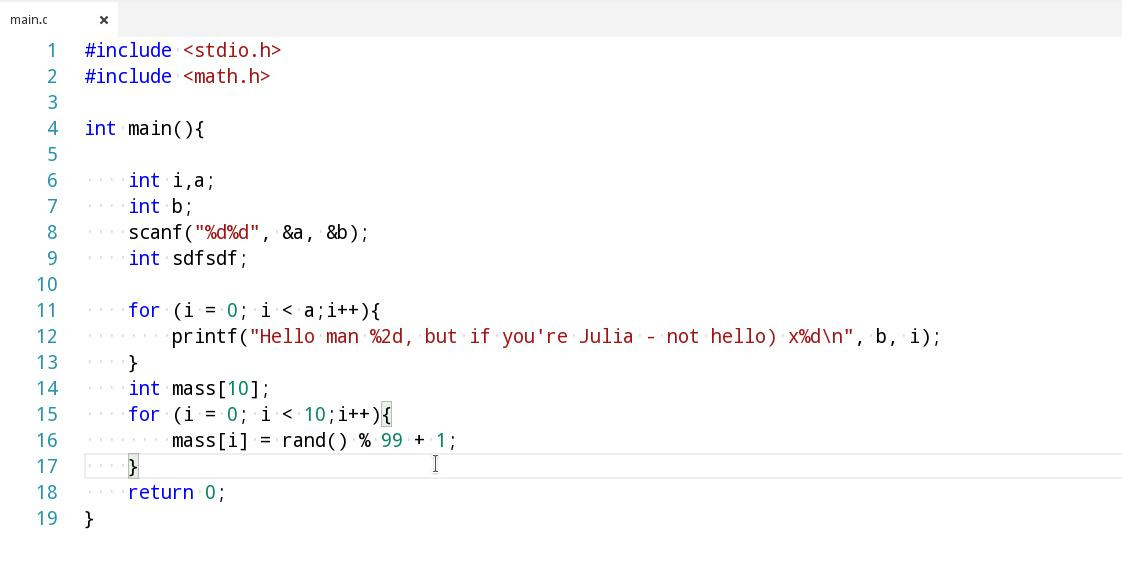This screenshot has height=571, width=1122.
Task: Click the mass[10] array declaration
Action: pyautogui.click(x=199, y=389)
